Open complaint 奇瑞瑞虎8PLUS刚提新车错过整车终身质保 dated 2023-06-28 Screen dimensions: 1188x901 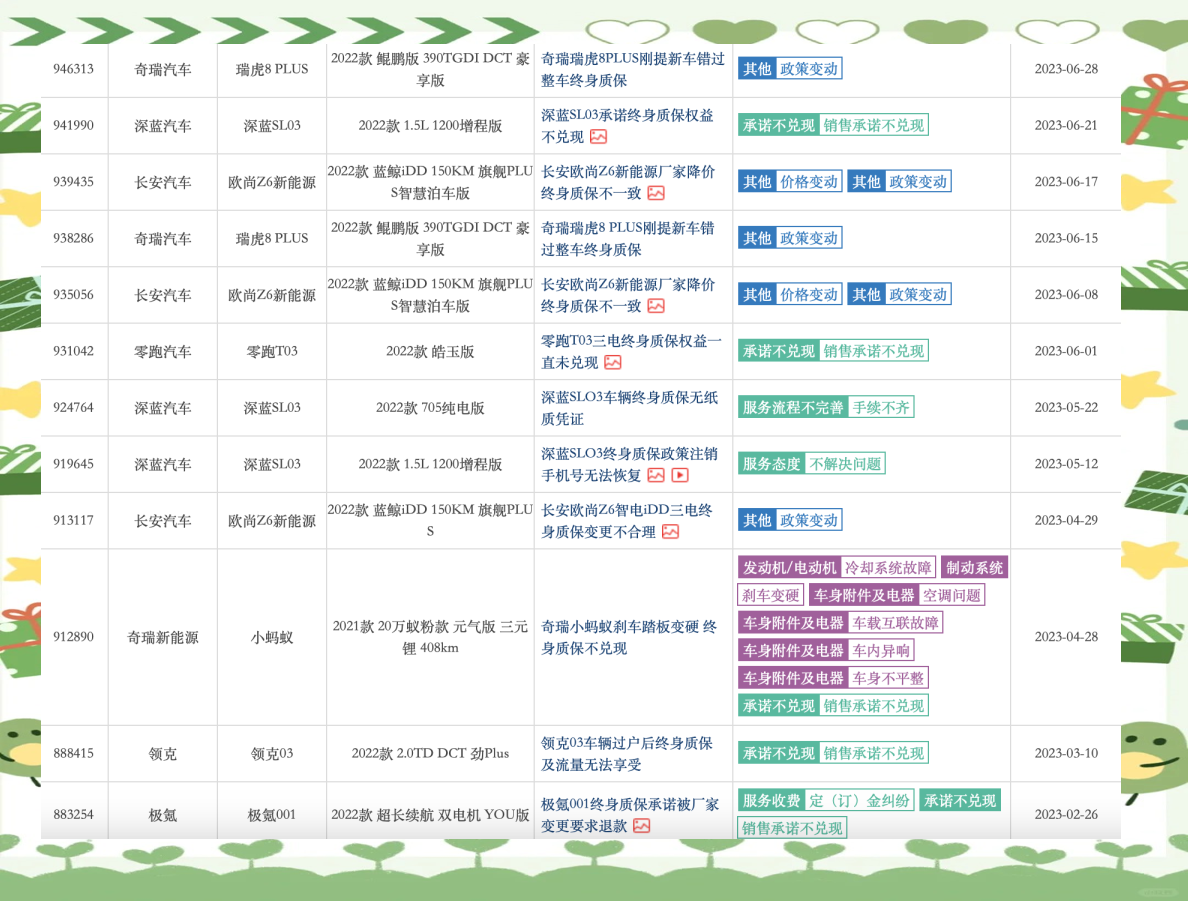click(633, 69)
